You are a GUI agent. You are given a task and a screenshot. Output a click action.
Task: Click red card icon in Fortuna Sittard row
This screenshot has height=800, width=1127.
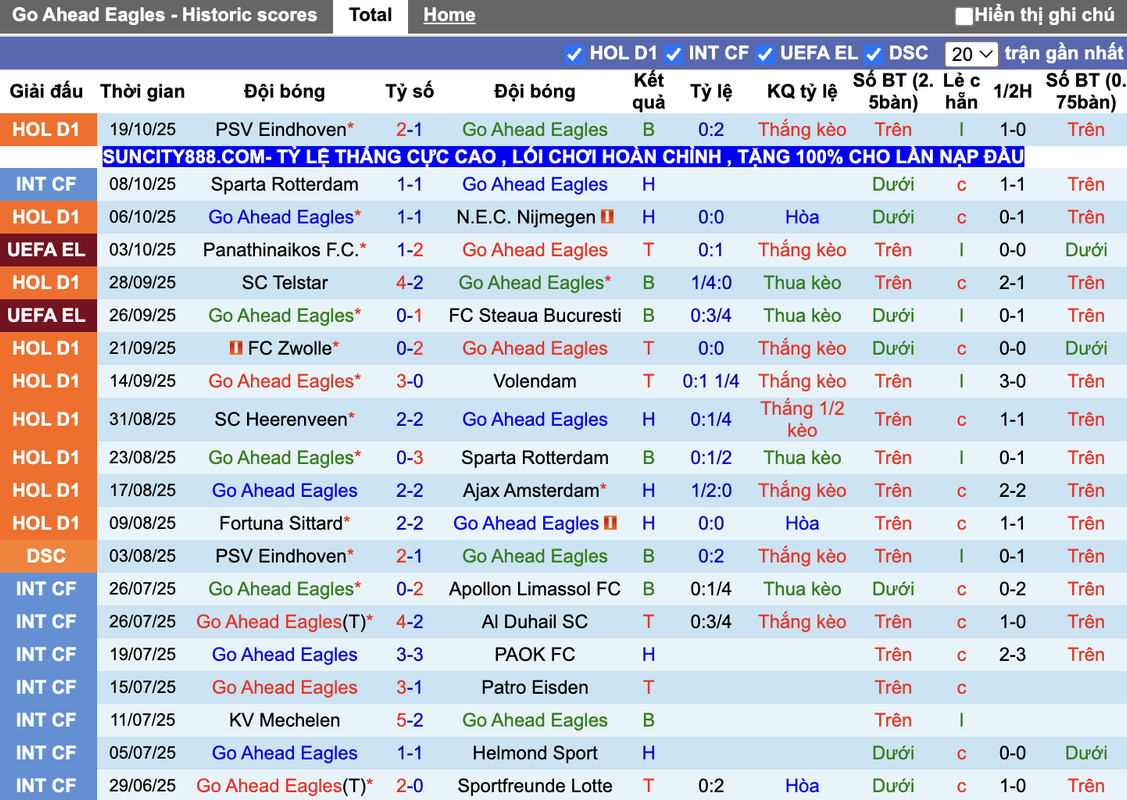click(x=610, y=523)
